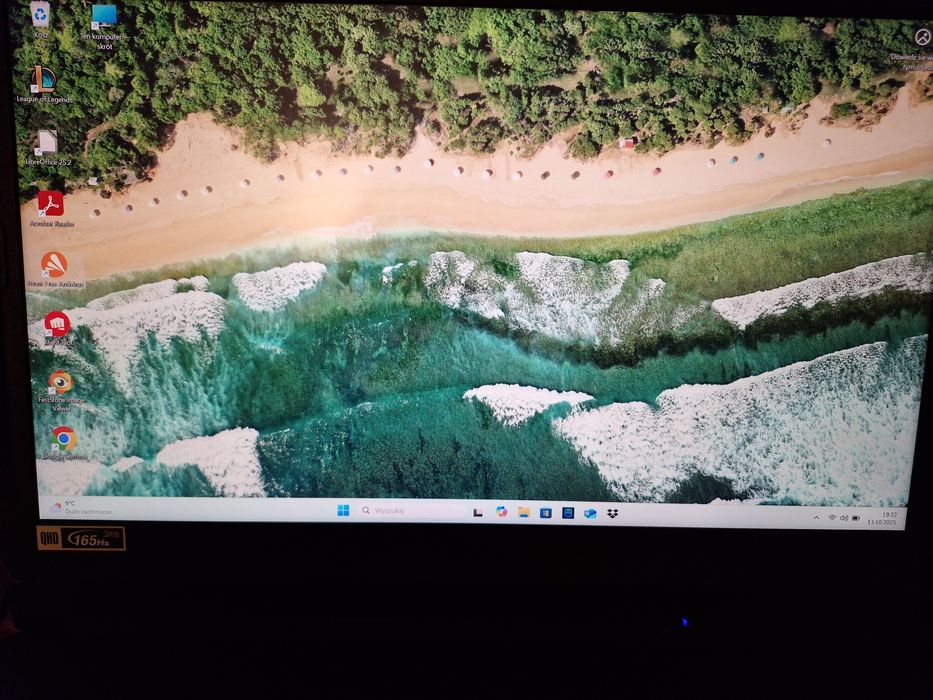Open FastStone Image Viewer shortcut

coord(60,391)
